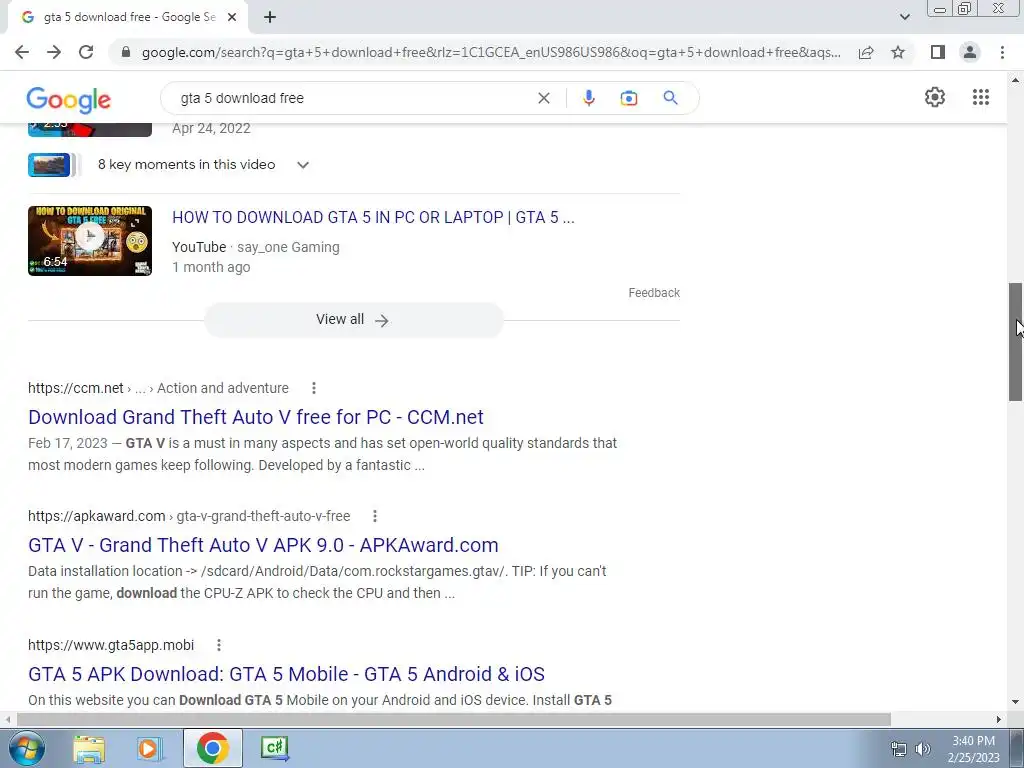Open the Windows Start menu

[26, 748]
